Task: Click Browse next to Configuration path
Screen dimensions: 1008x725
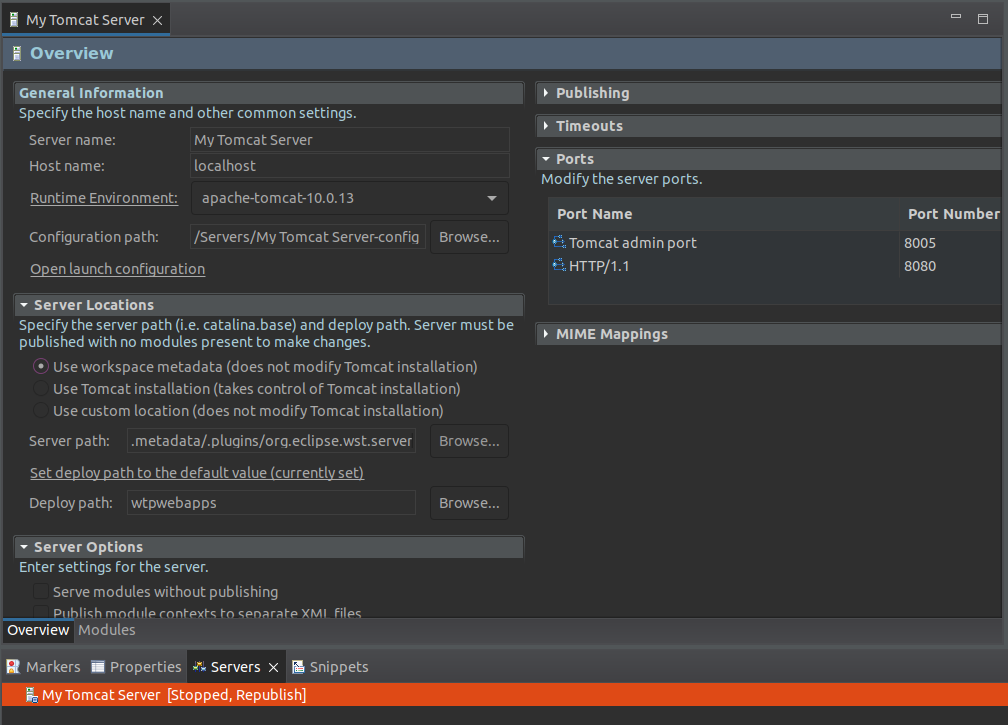Action: 469,237
